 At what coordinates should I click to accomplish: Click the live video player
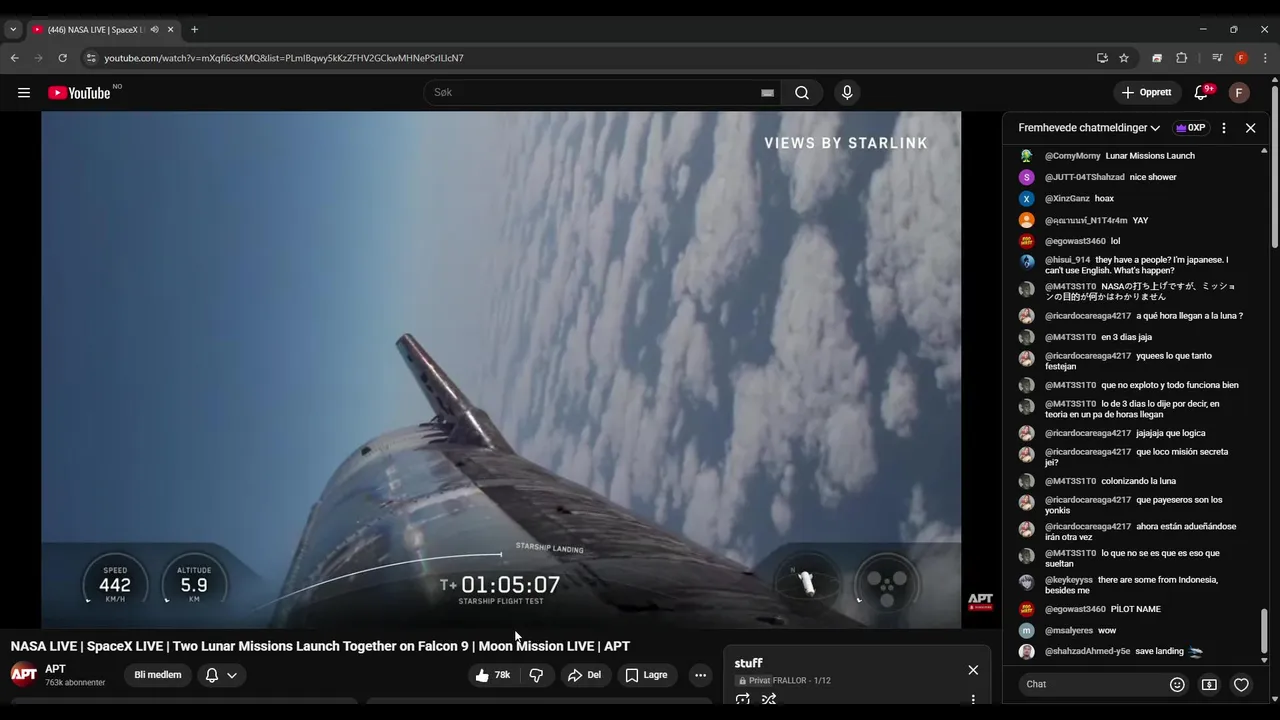coord(501,370)
